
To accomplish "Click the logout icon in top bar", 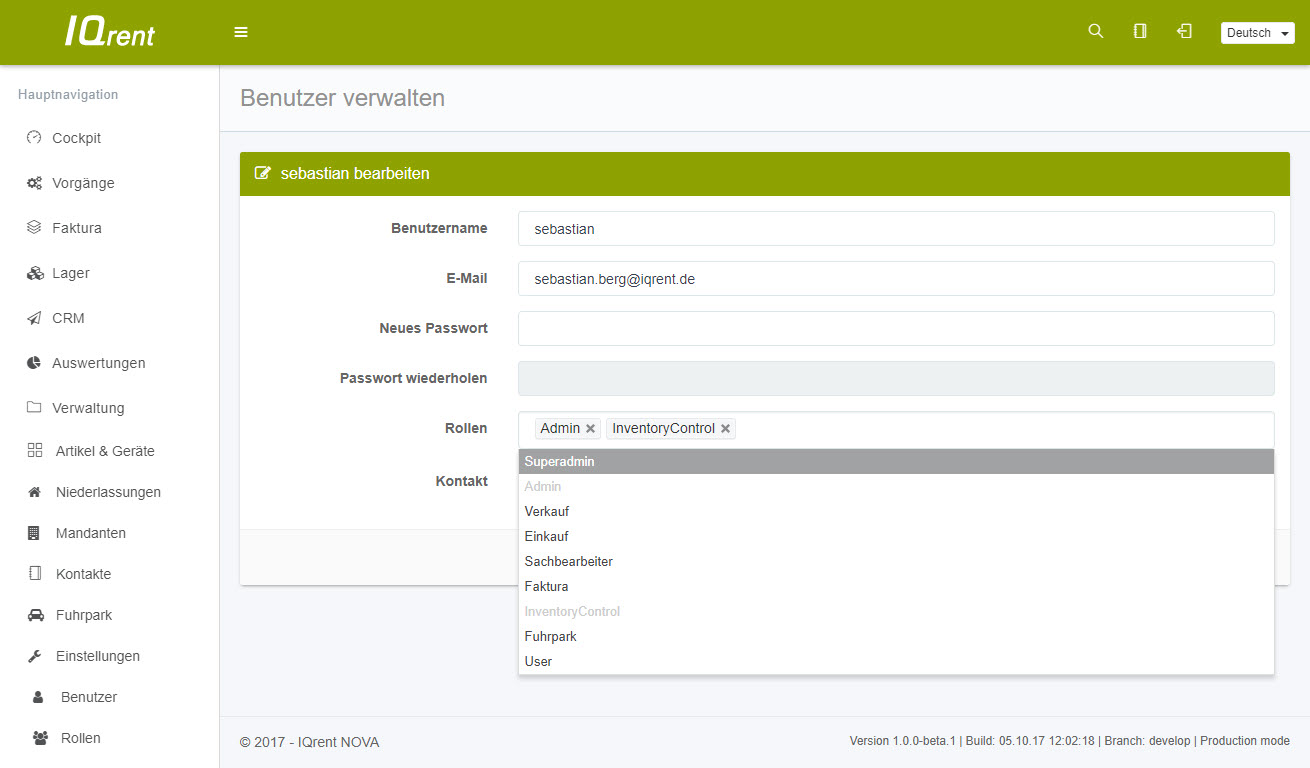I will tap(1184, 31).
